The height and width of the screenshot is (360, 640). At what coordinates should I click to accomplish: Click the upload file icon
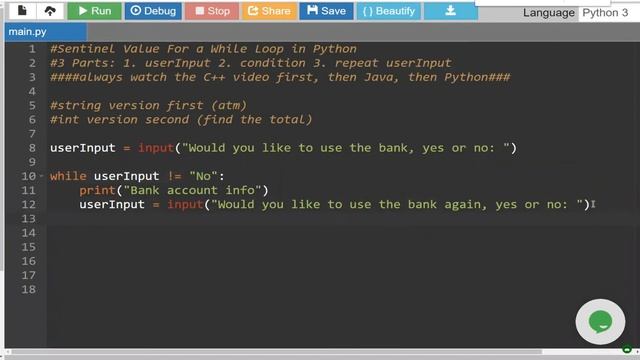tap(50, 11)
